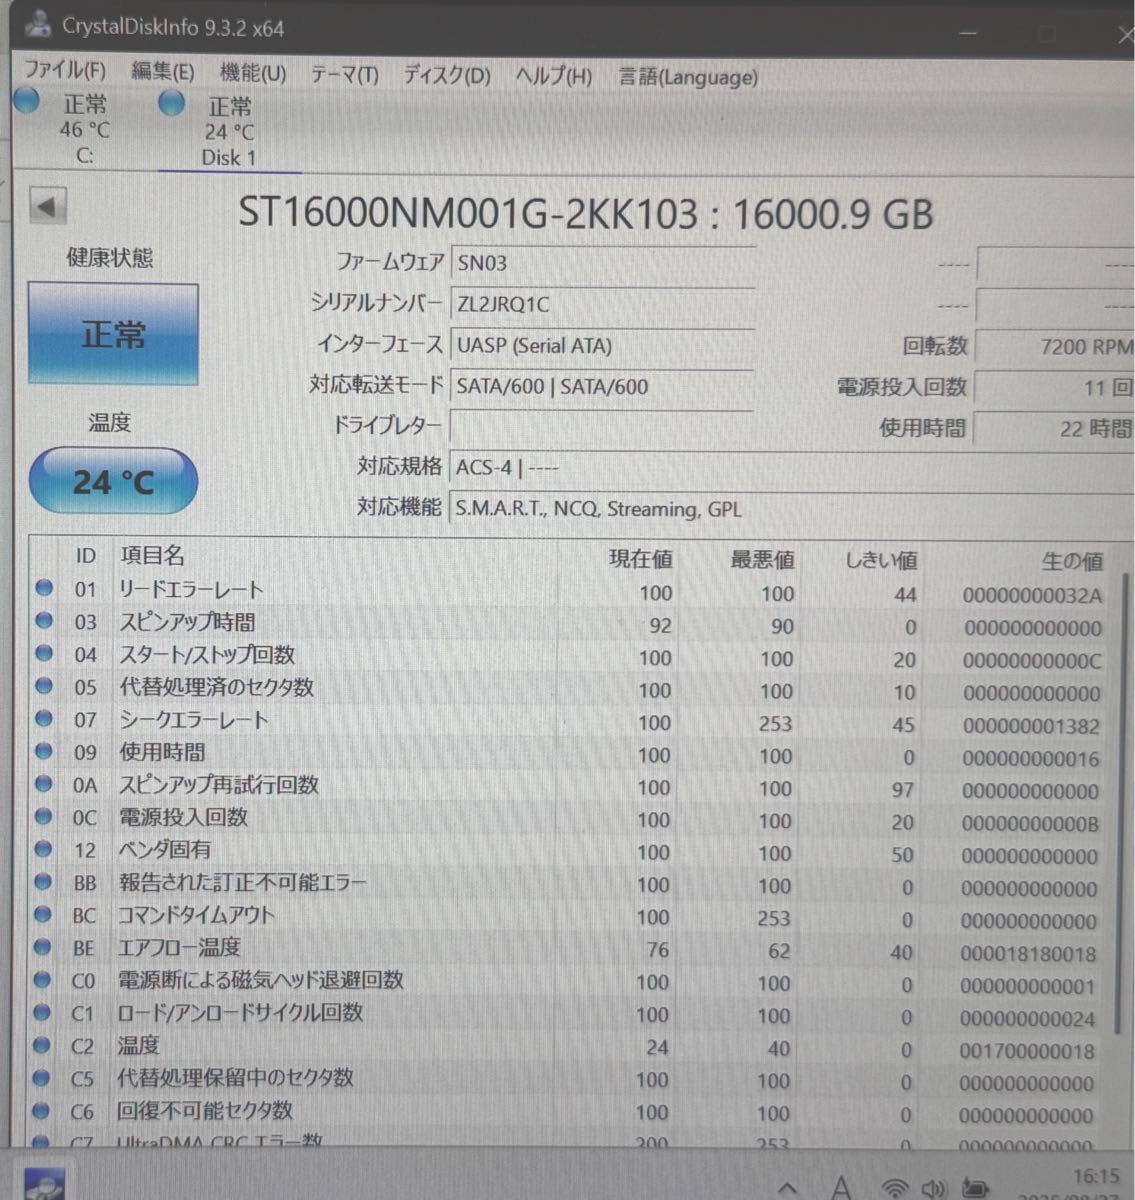Click the status orb beside ID C2
The width and height of the screenshot is (1135, 1200).
(42, 1045)
